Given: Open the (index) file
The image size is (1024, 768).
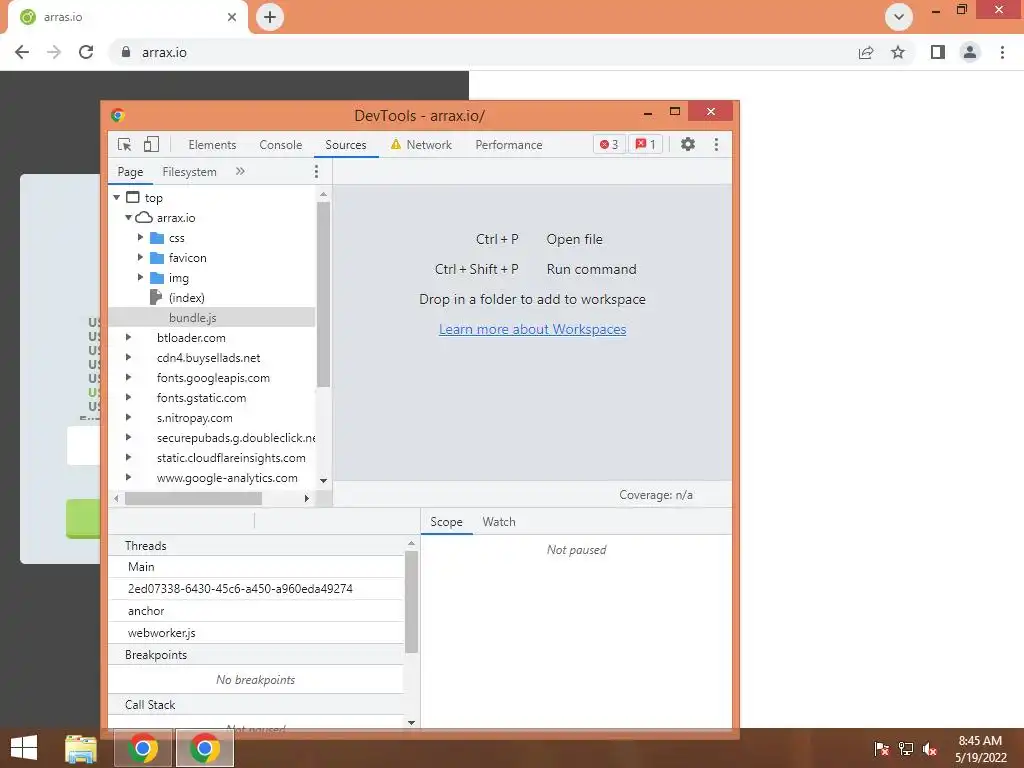Looking at the screenshot, I should click(186, 298).
